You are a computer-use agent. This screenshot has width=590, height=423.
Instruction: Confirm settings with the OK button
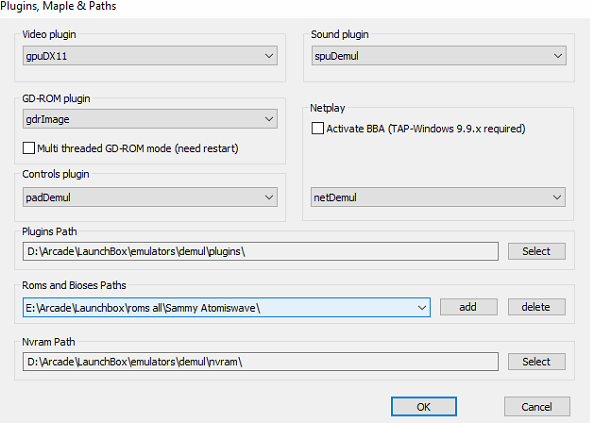pyautogui.click(x=424, y=406)
